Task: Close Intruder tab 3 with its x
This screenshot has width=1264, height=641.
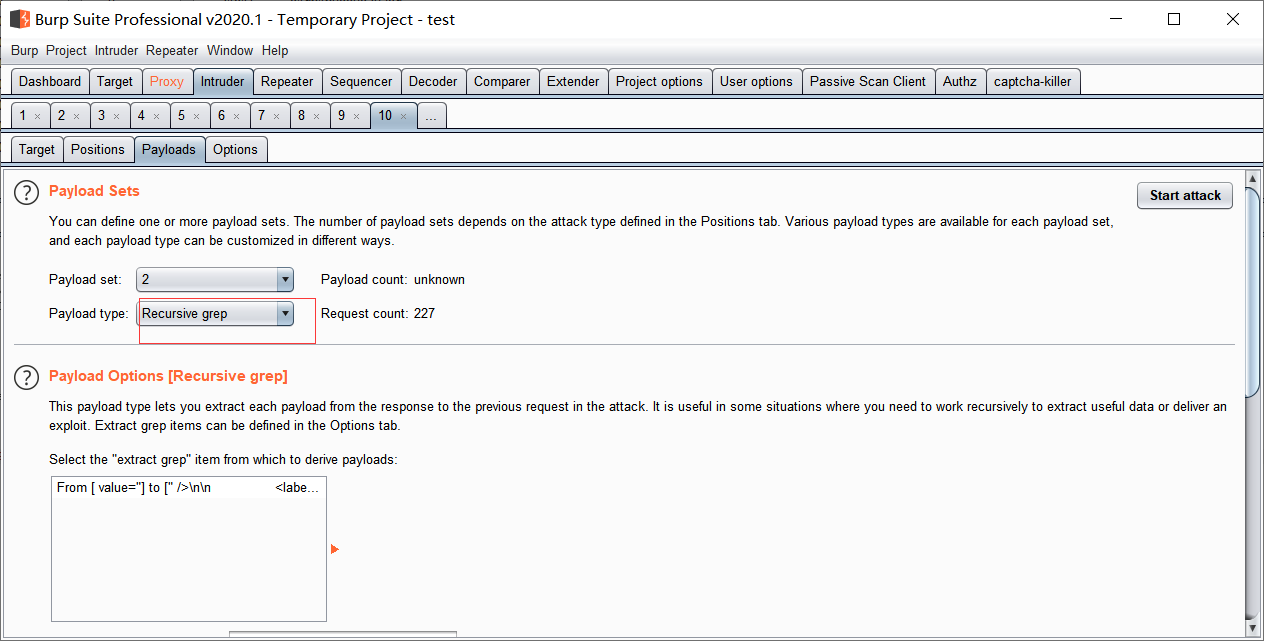Action: pyautogui.click(x=118, y=116)
